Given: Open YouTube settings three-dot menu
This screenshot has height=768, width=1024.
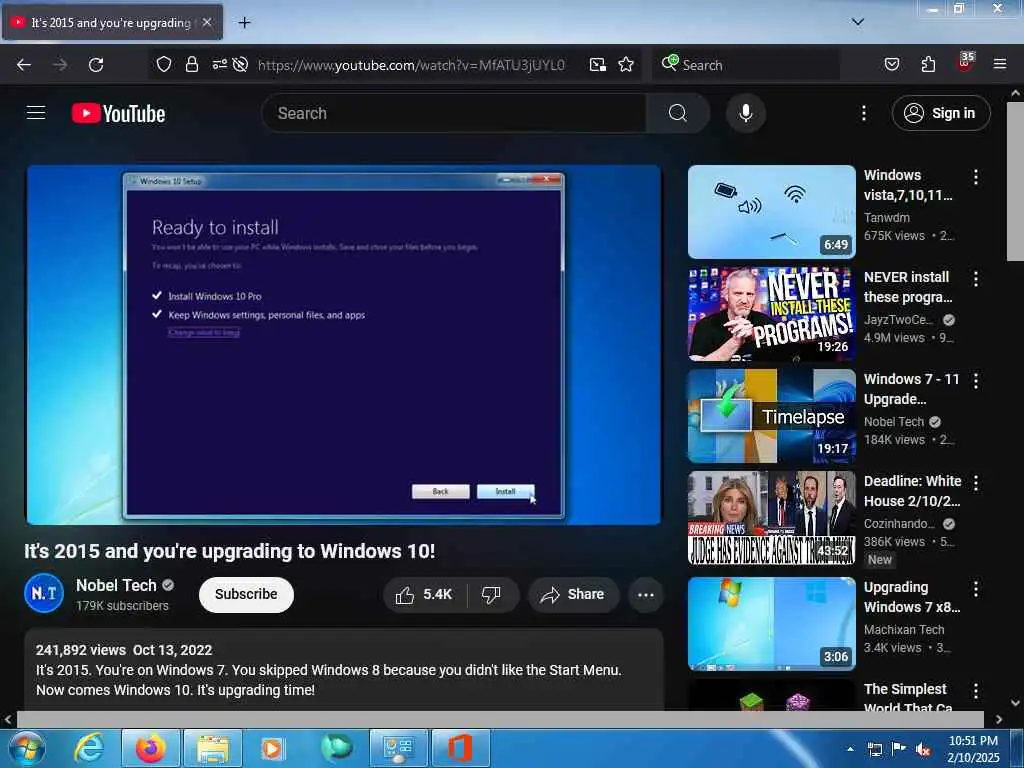Looking at the screenshot, I should 864,113.
